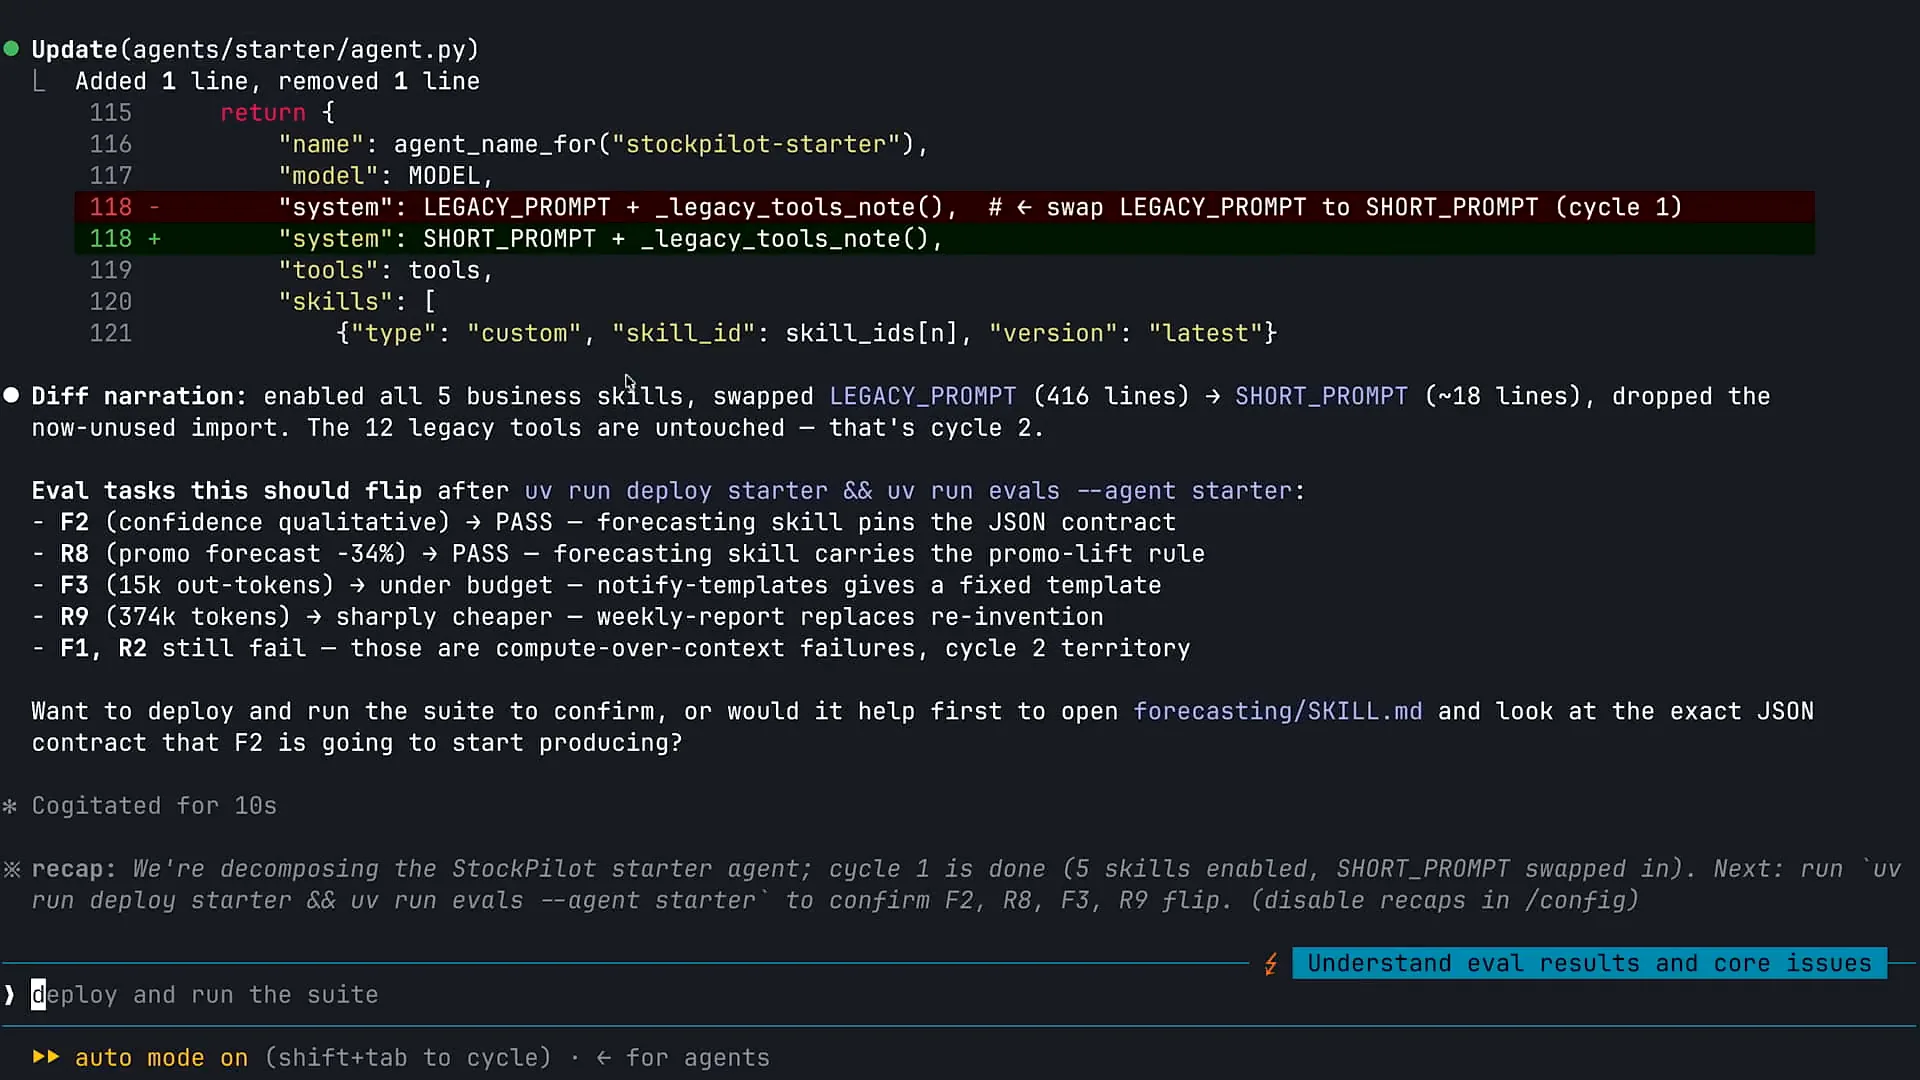This screenshot has width=1920, height=1080.
Task: Click 'uv run evals --agent starter' in the eval heading
Action: (x=1090, y=491)
